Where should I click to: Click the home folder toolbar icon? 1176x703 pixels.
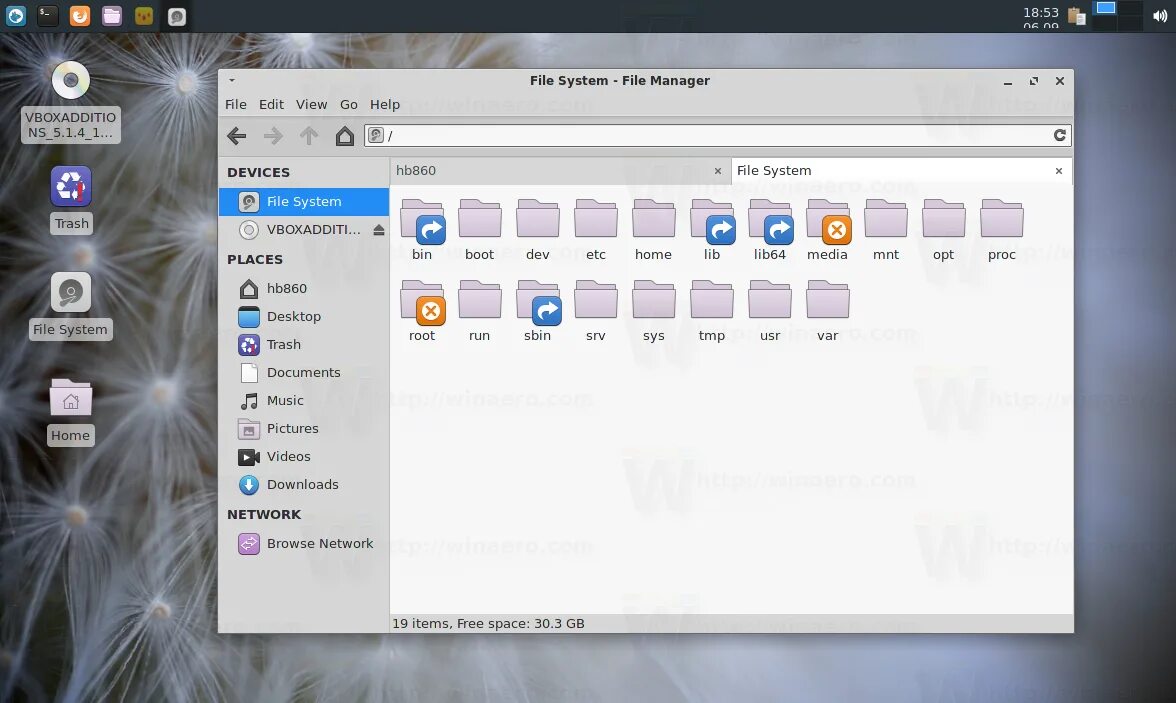(344, 136)
